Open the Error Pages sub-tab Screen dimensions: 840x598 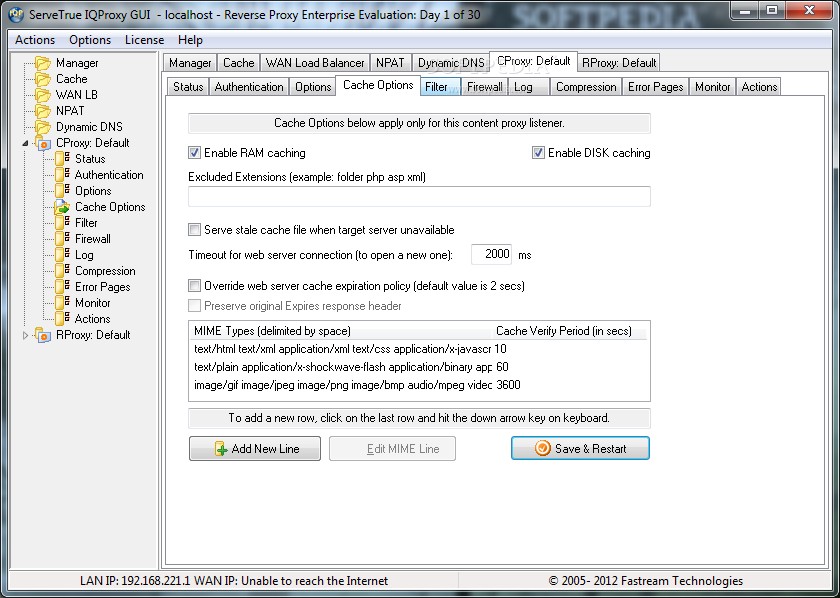[x=656, y=87]
